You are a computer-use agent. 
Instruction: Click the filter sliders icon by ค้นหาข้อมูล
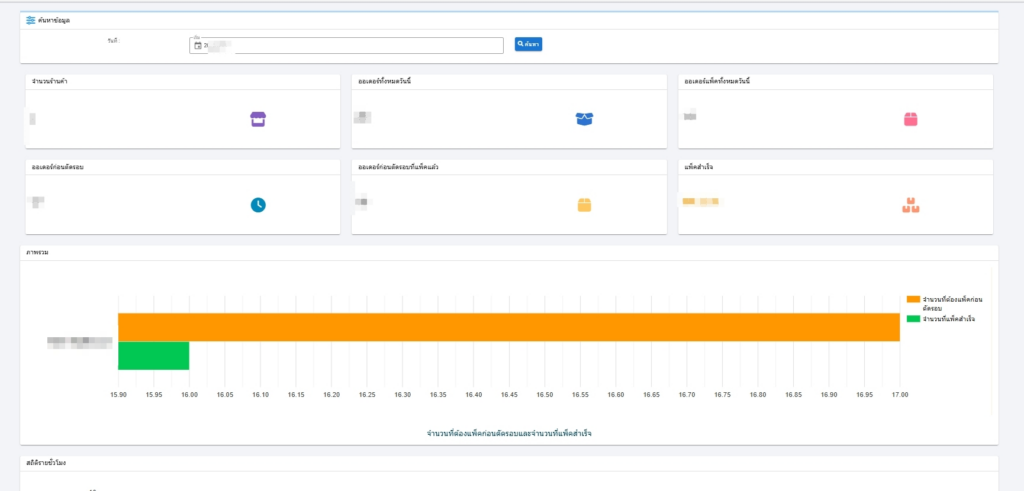[x=31, y=20]
